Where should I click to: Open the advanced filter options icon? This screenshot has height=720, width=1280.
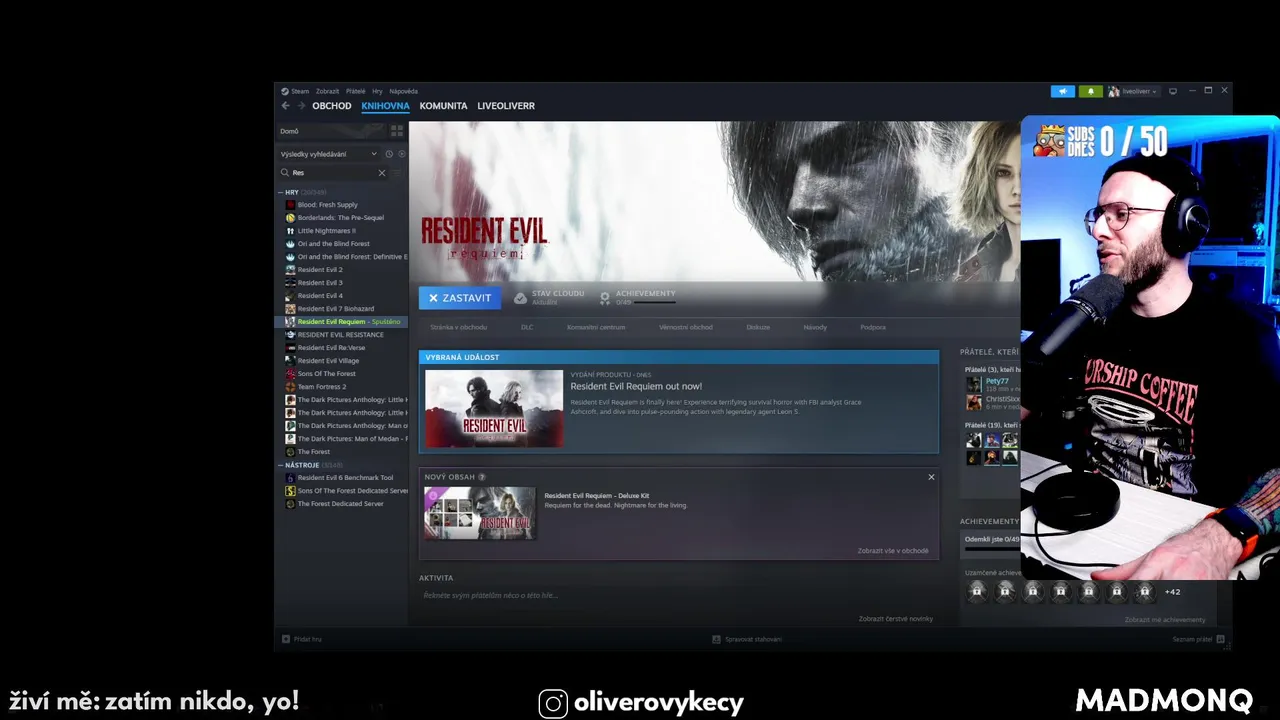pos(398,173)
